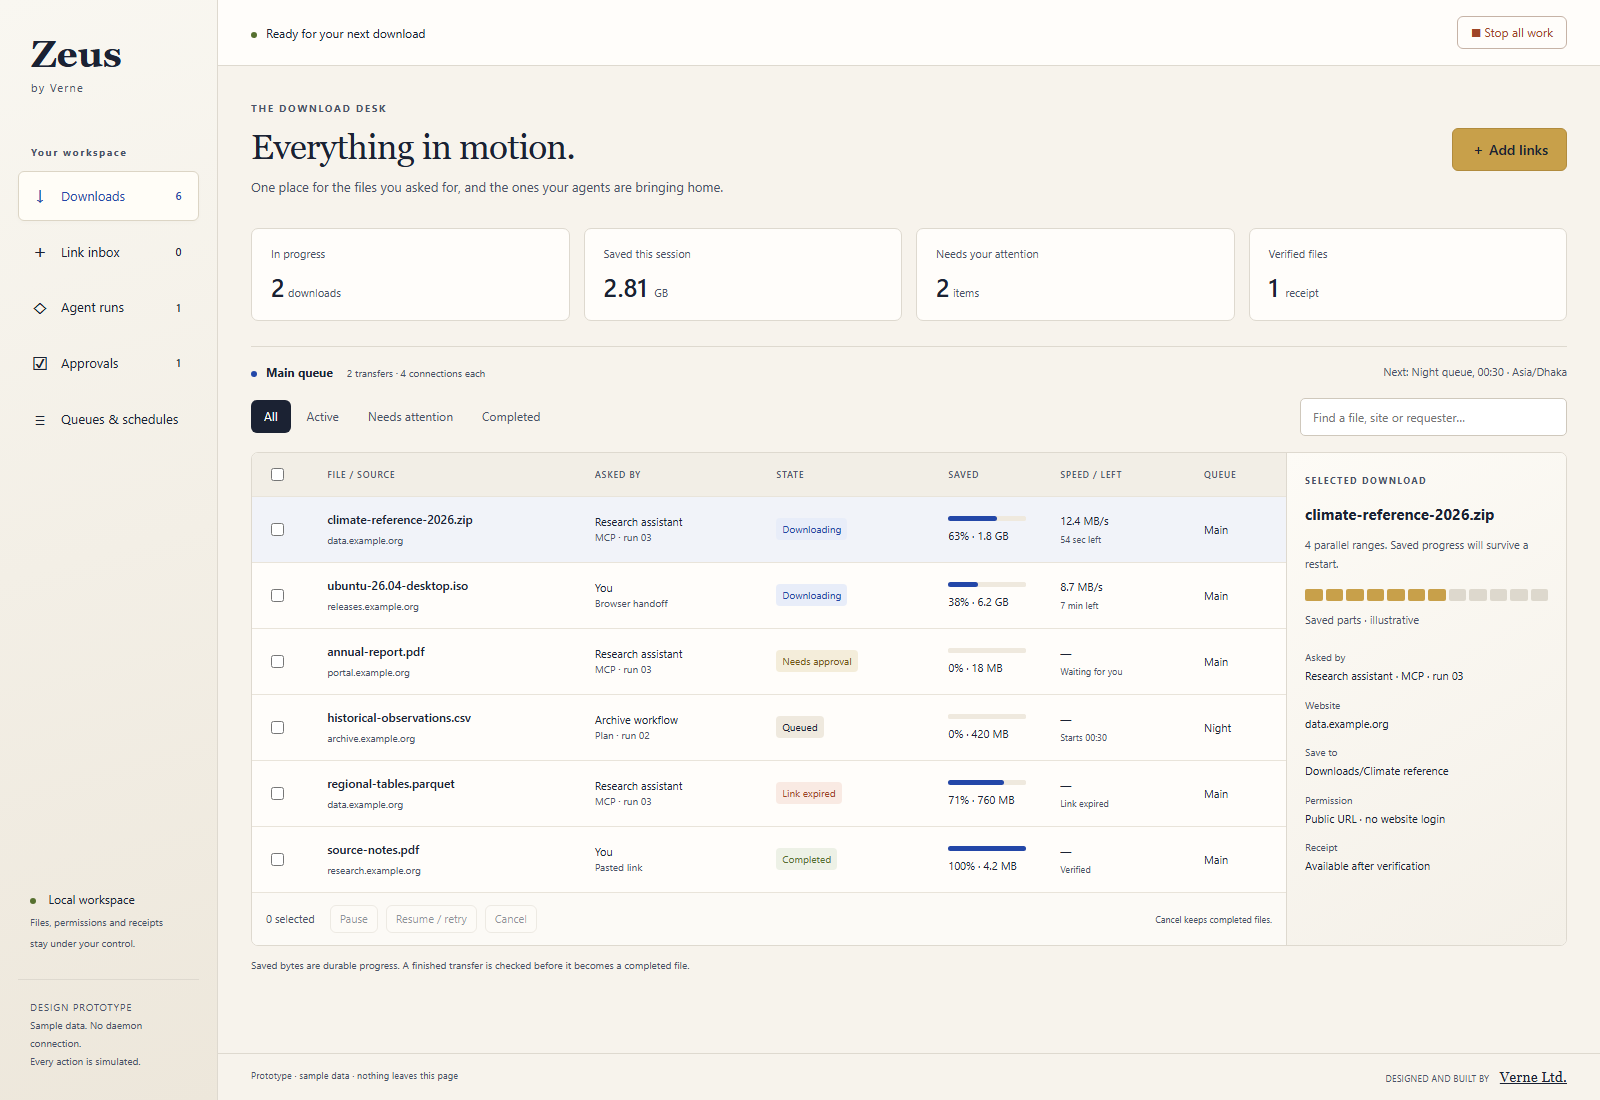
Task: Click the Approvals checkmark icon
Action: 40,364
